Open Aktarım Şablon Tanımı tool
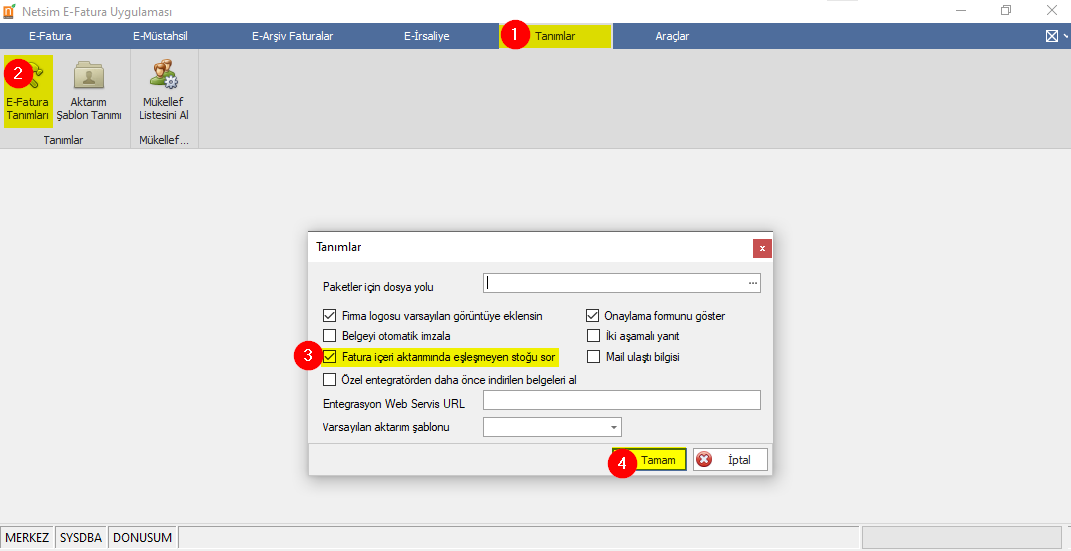1071x551 pixels. [x=89, y=91]
